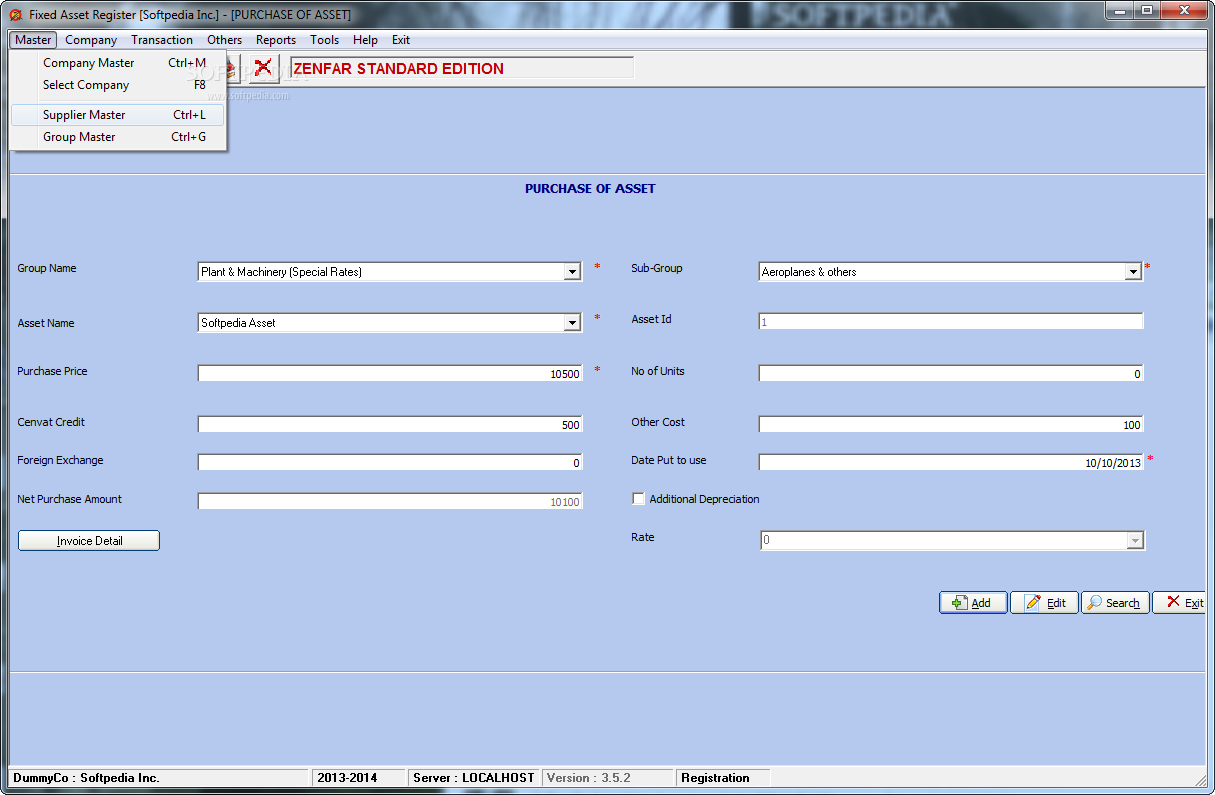Toggle the Additional Depreciation checkbox
This screenshot has height=795, width=1215.
[x=639, y=499]
